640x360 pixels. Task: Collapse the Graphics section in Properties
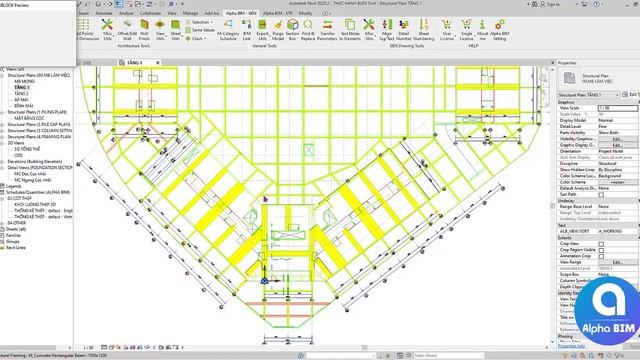click(x=598, y=102)
